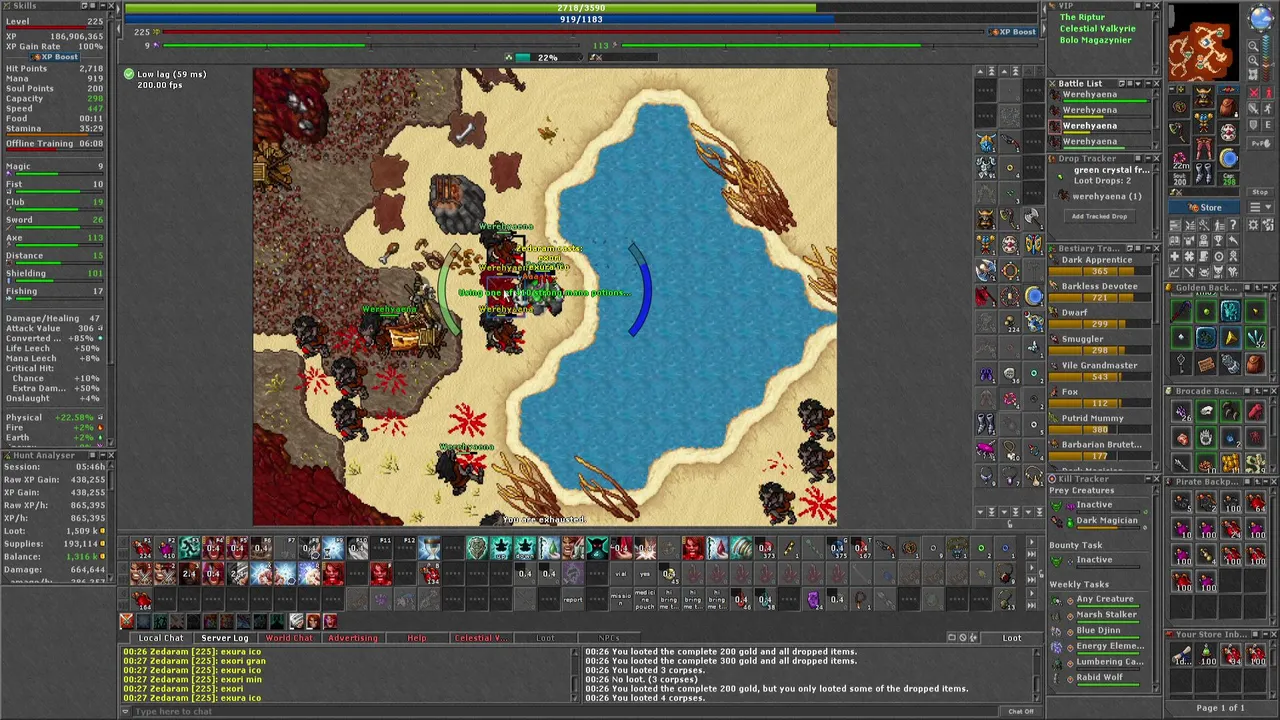Image resolution: width=1280 pixels, height=720 pixels.
Task: Click Vile Grandmaster bestiary entry
Action: click(1099, 366)
